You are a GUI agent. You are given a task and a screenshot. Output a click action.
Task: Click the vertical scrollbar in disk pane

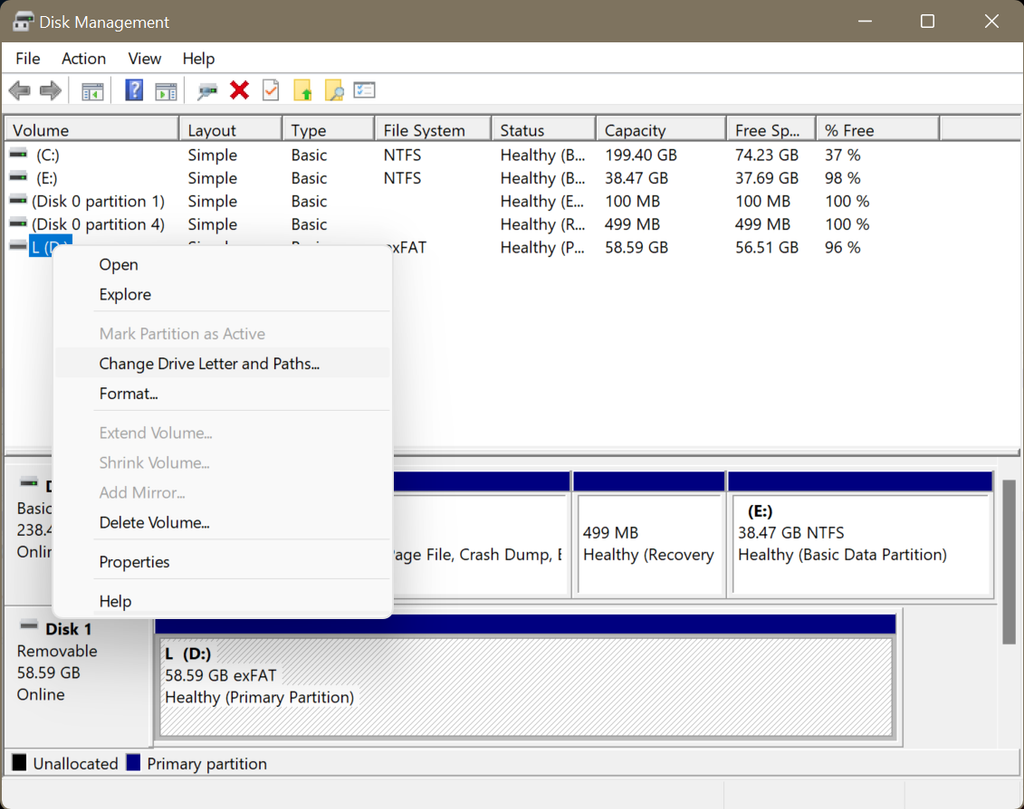click(x=1008, y=562)
